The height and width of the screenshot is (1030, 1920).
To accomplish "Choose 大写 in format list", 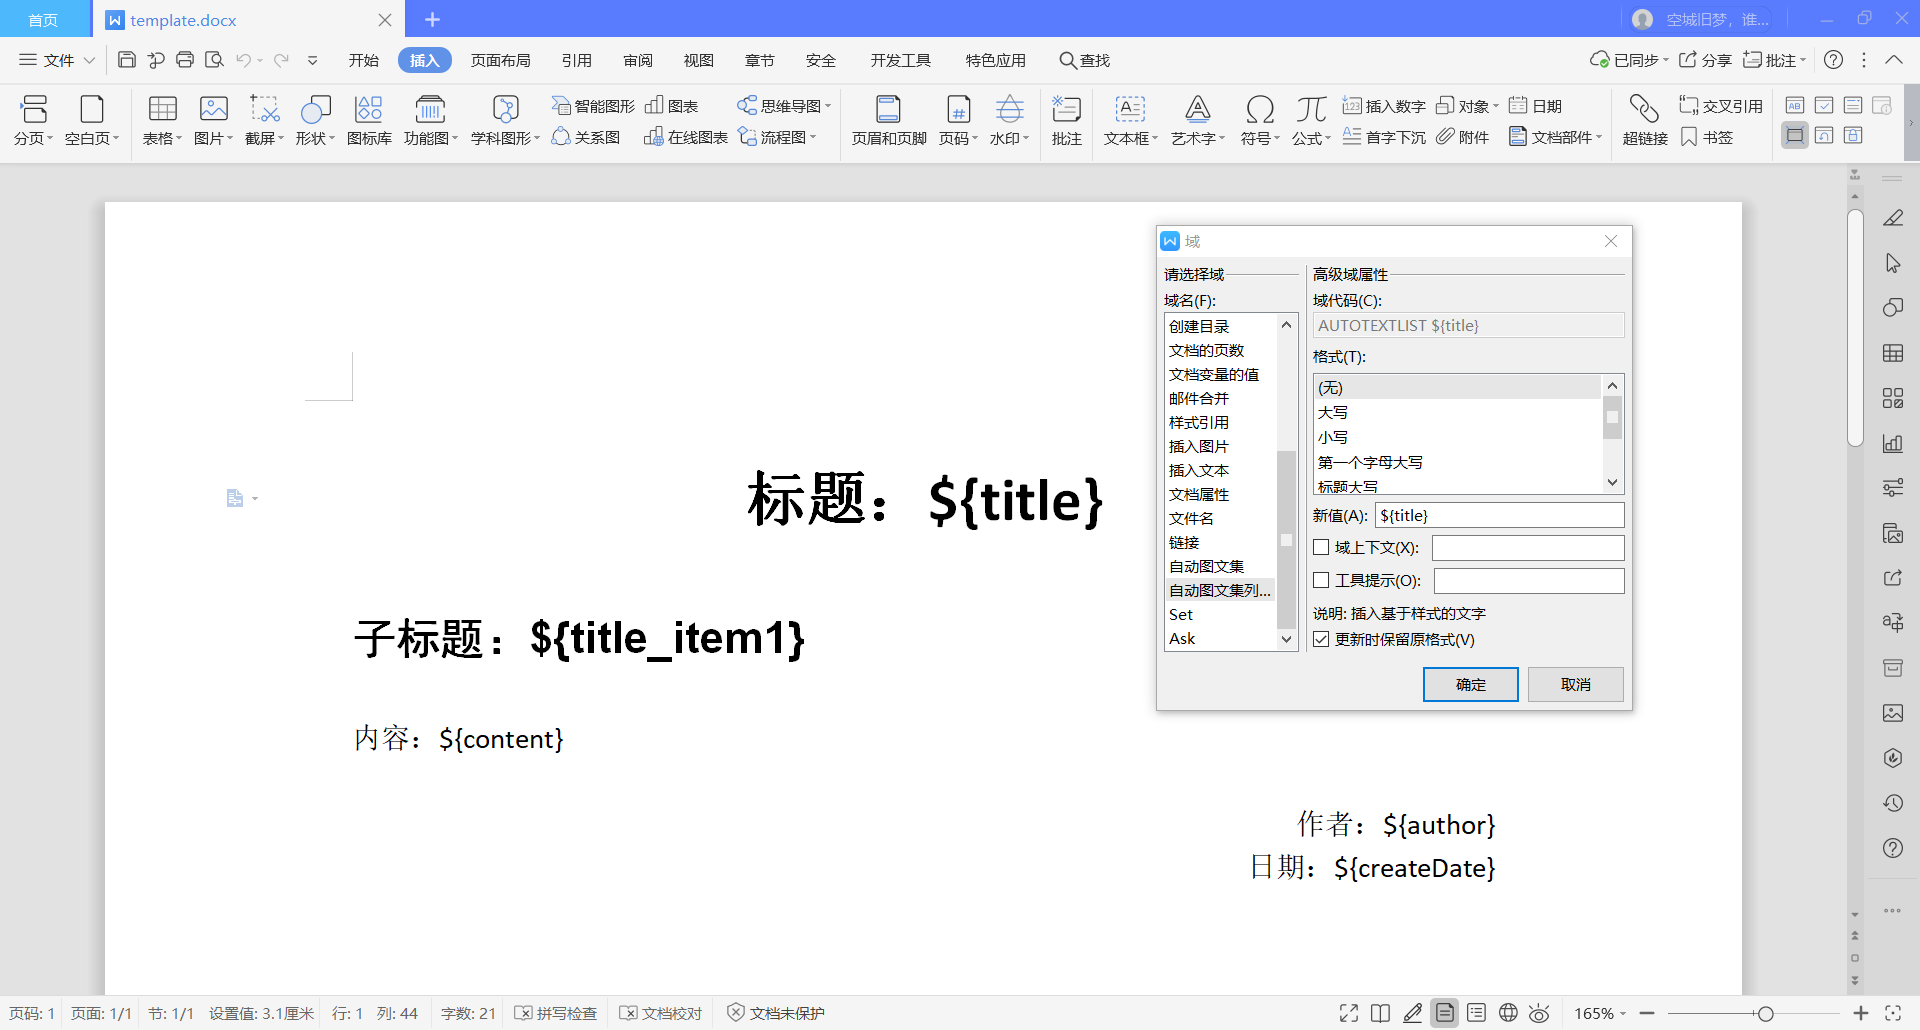I will [x=1457, y=412].
